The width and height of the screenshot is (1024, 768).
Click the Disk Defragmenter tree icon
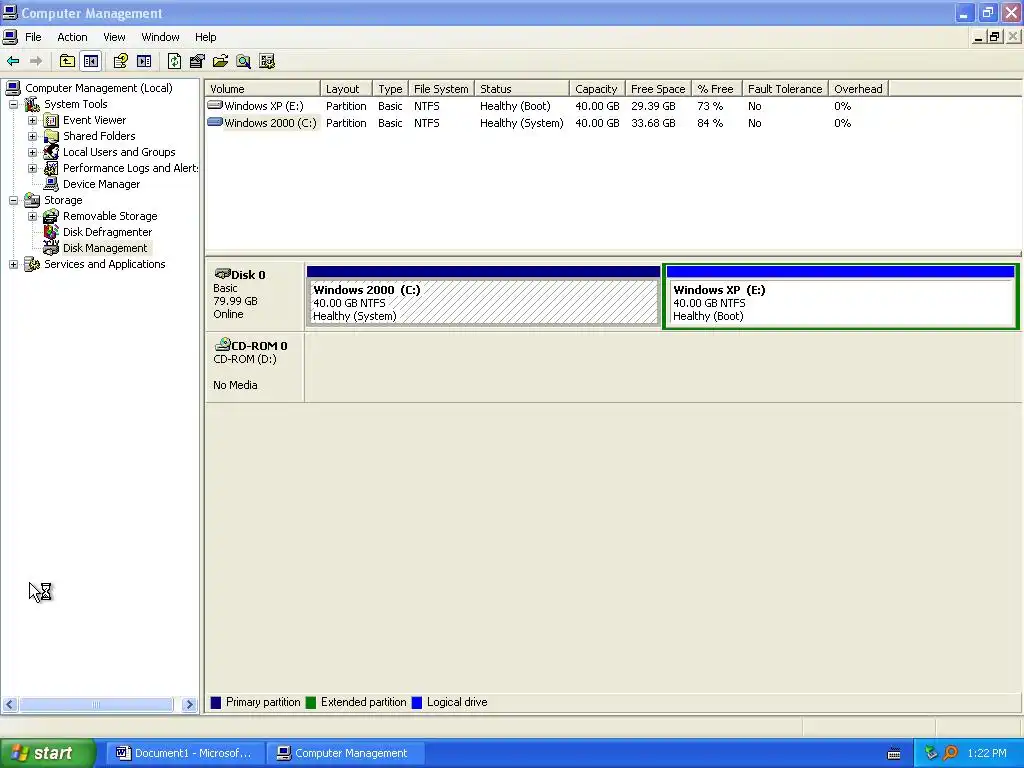pos(51,232)
